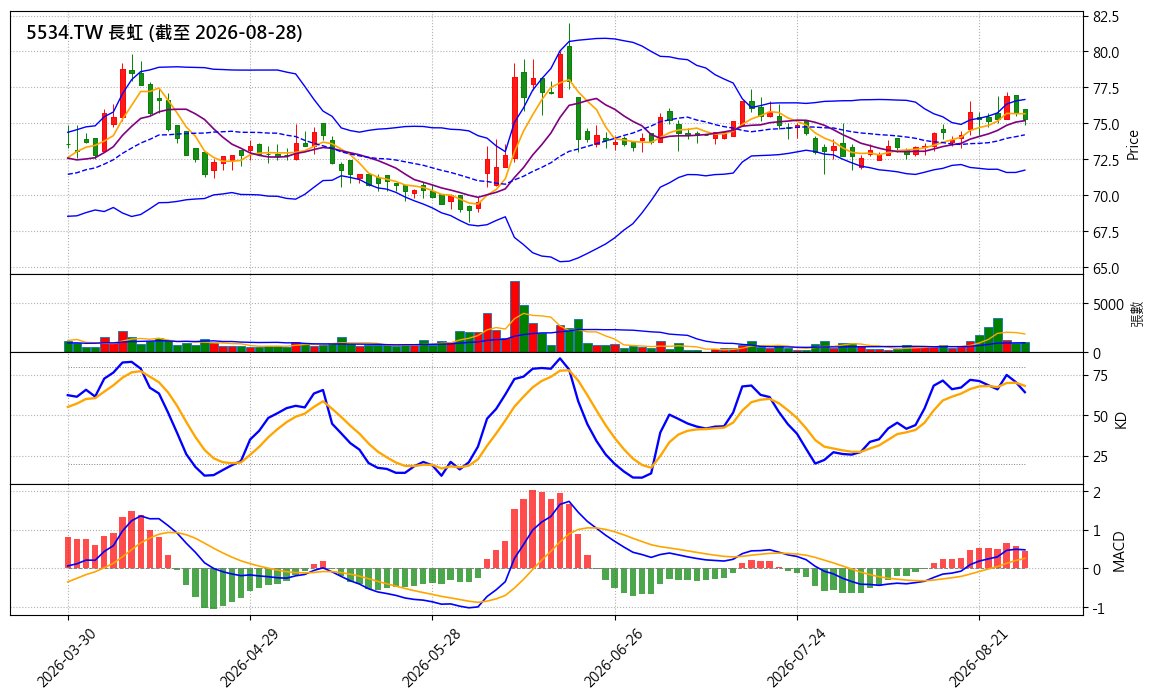Click the 2026-07-24 date label
Image resolution: width=1155 pixels, height=700 pixels.
(x=795, y=656)
